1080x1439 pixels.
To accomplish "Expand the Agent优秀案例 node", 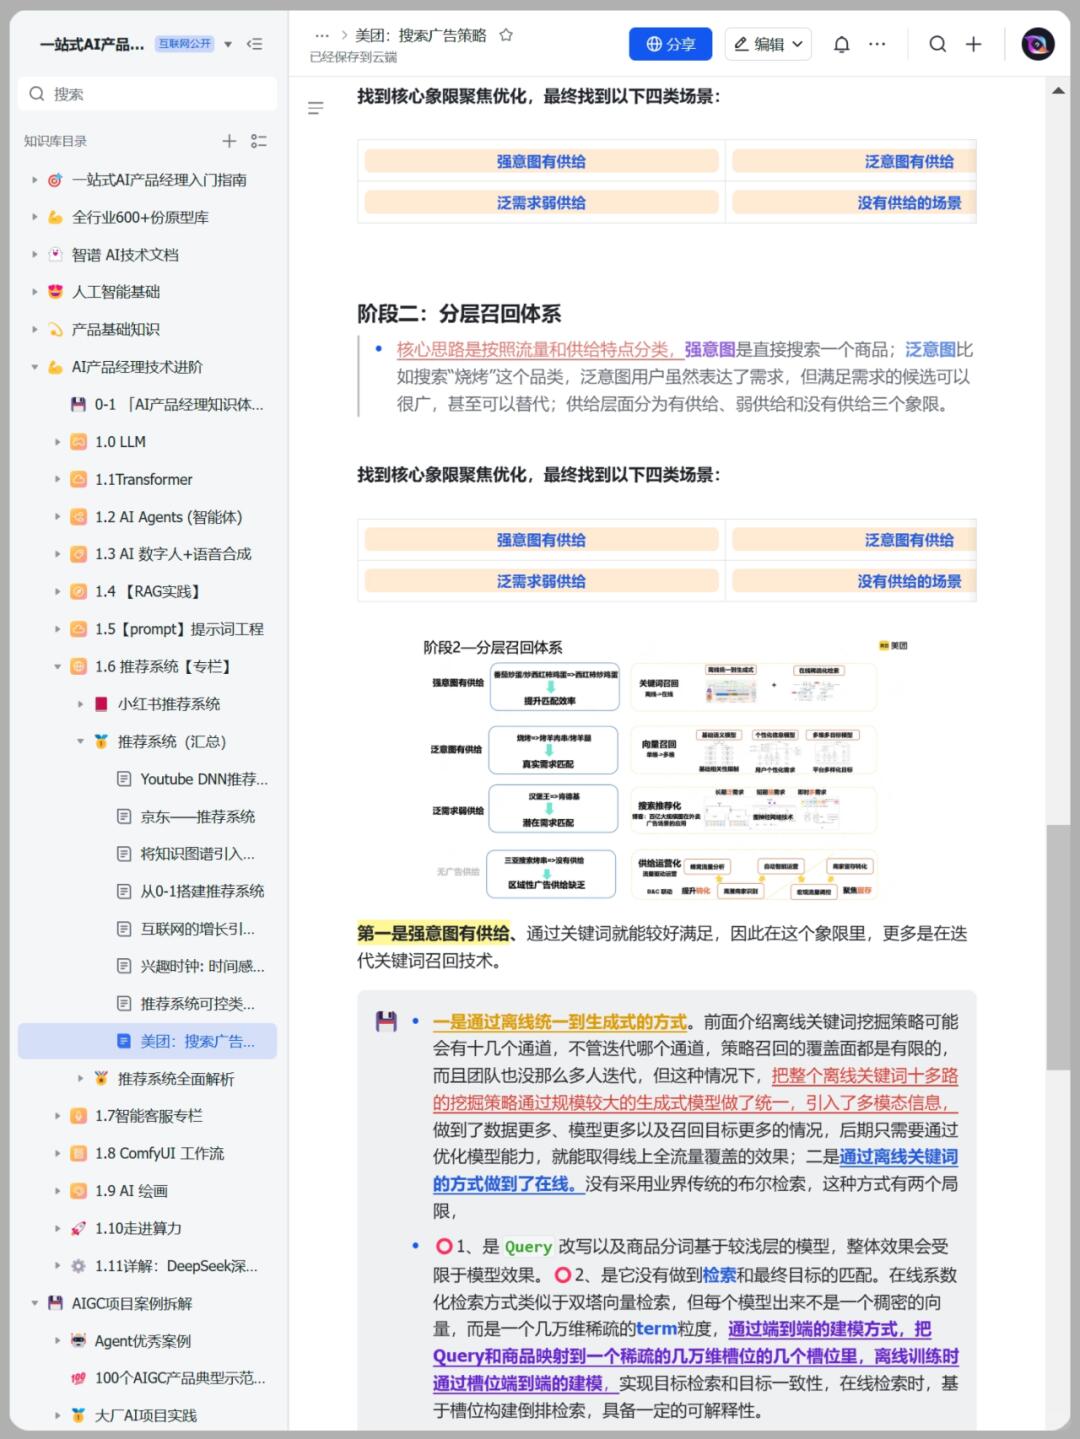I will click(x=57, y=1341).
